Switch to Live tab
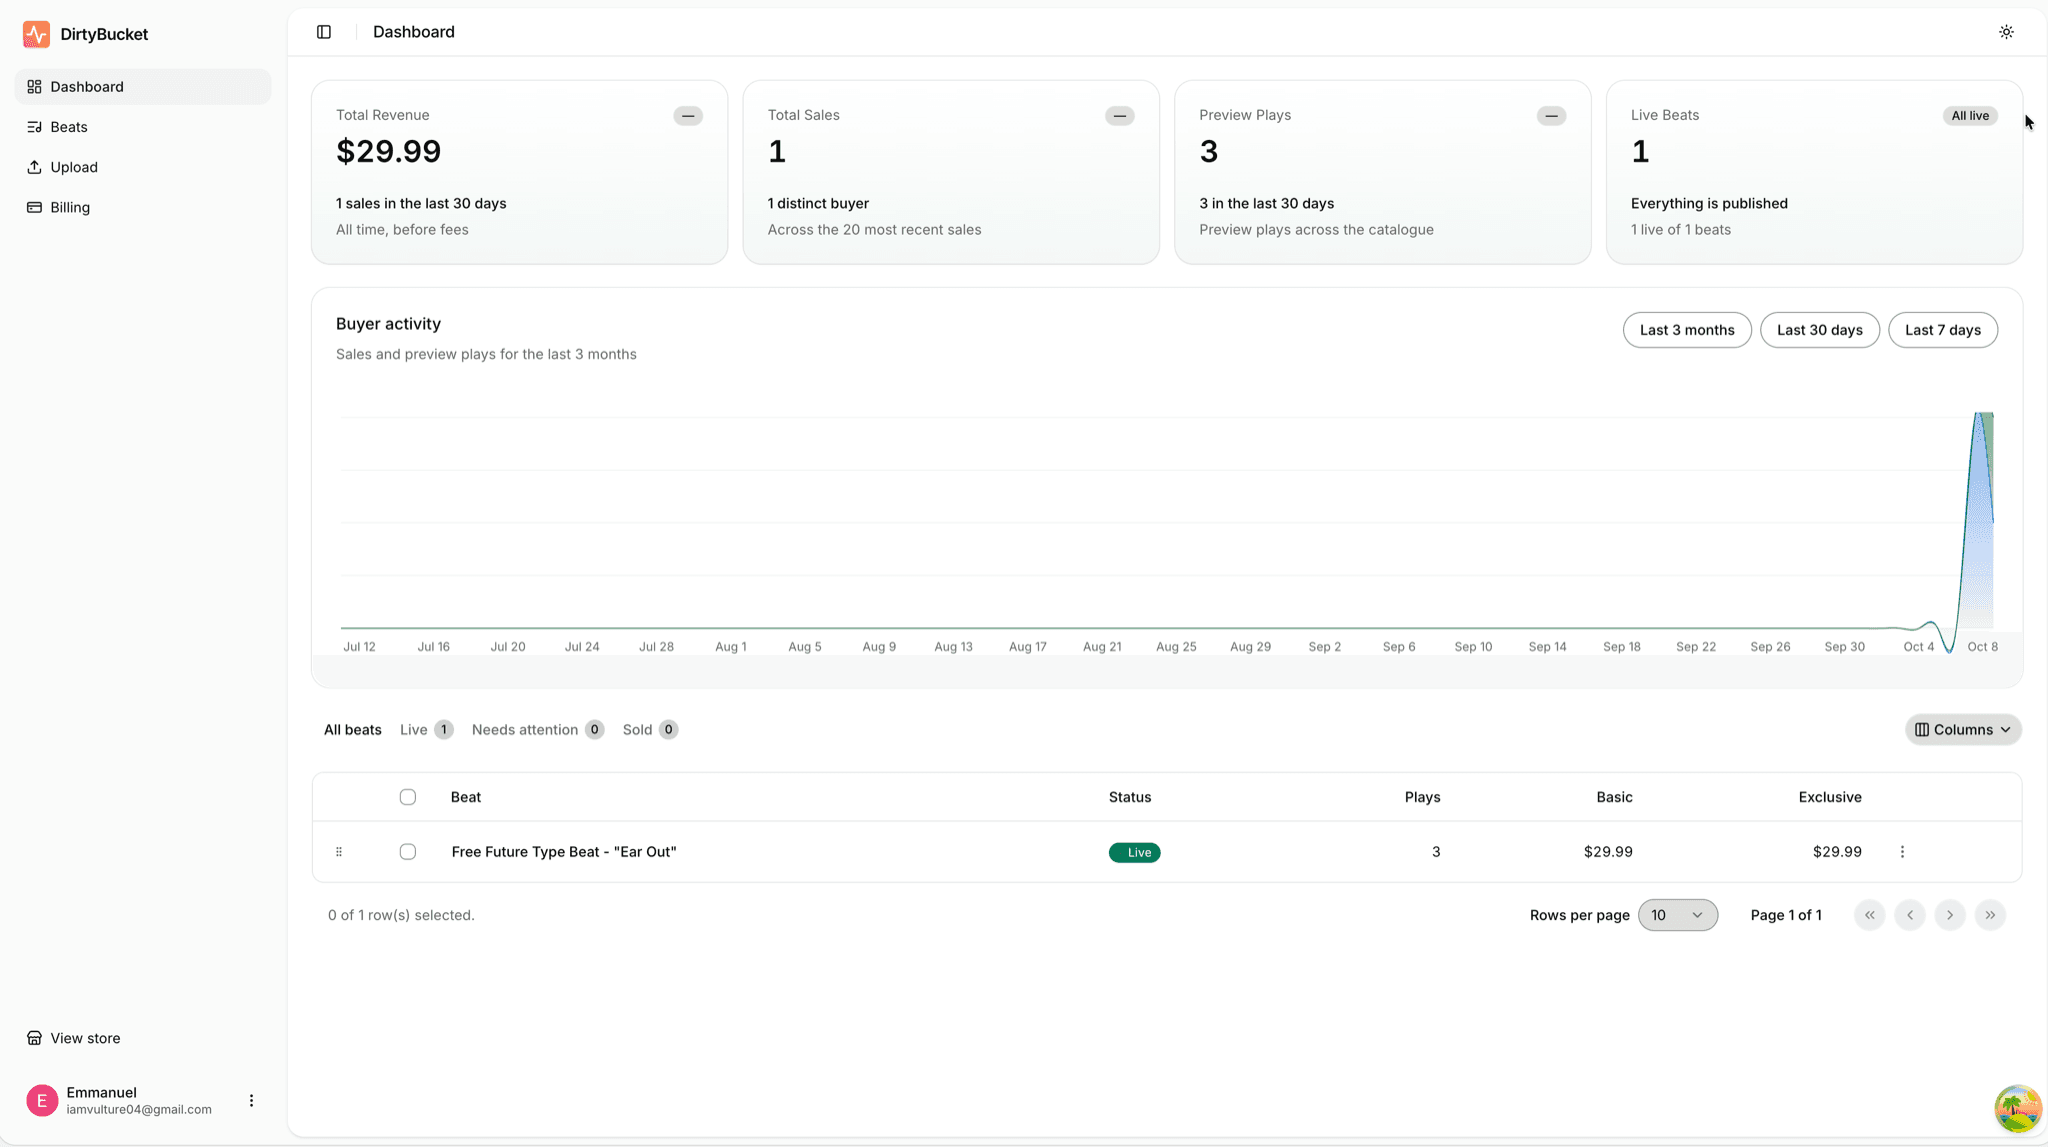Viewport: 2048px width, 1147px height. pos(426,730)
